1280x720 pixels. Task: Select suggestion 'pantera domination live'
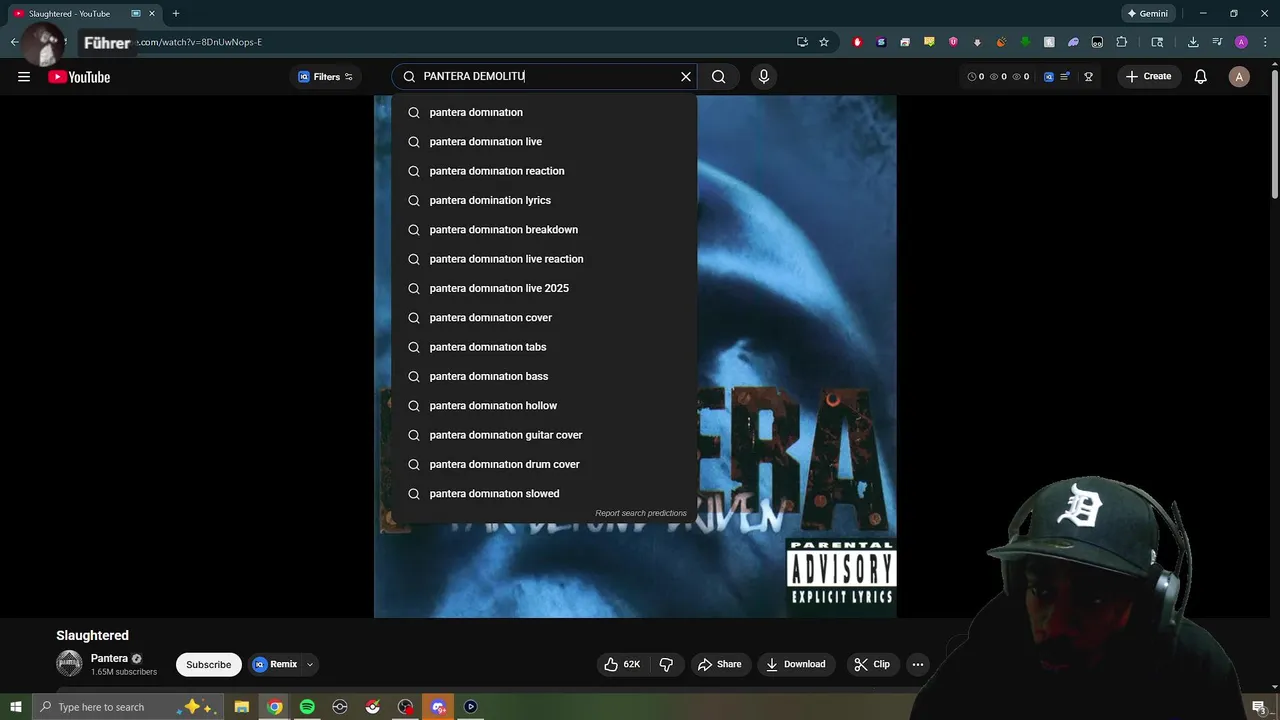point(544,142)
